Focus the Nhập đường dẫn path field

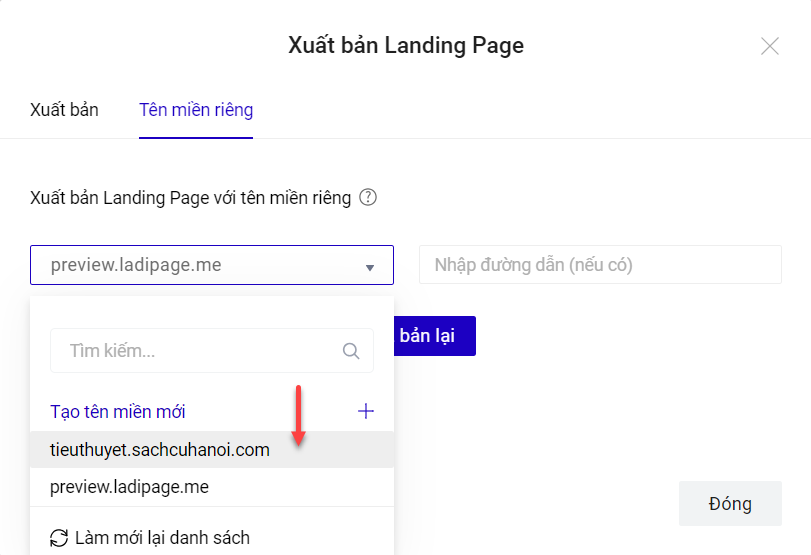point(600,265)
